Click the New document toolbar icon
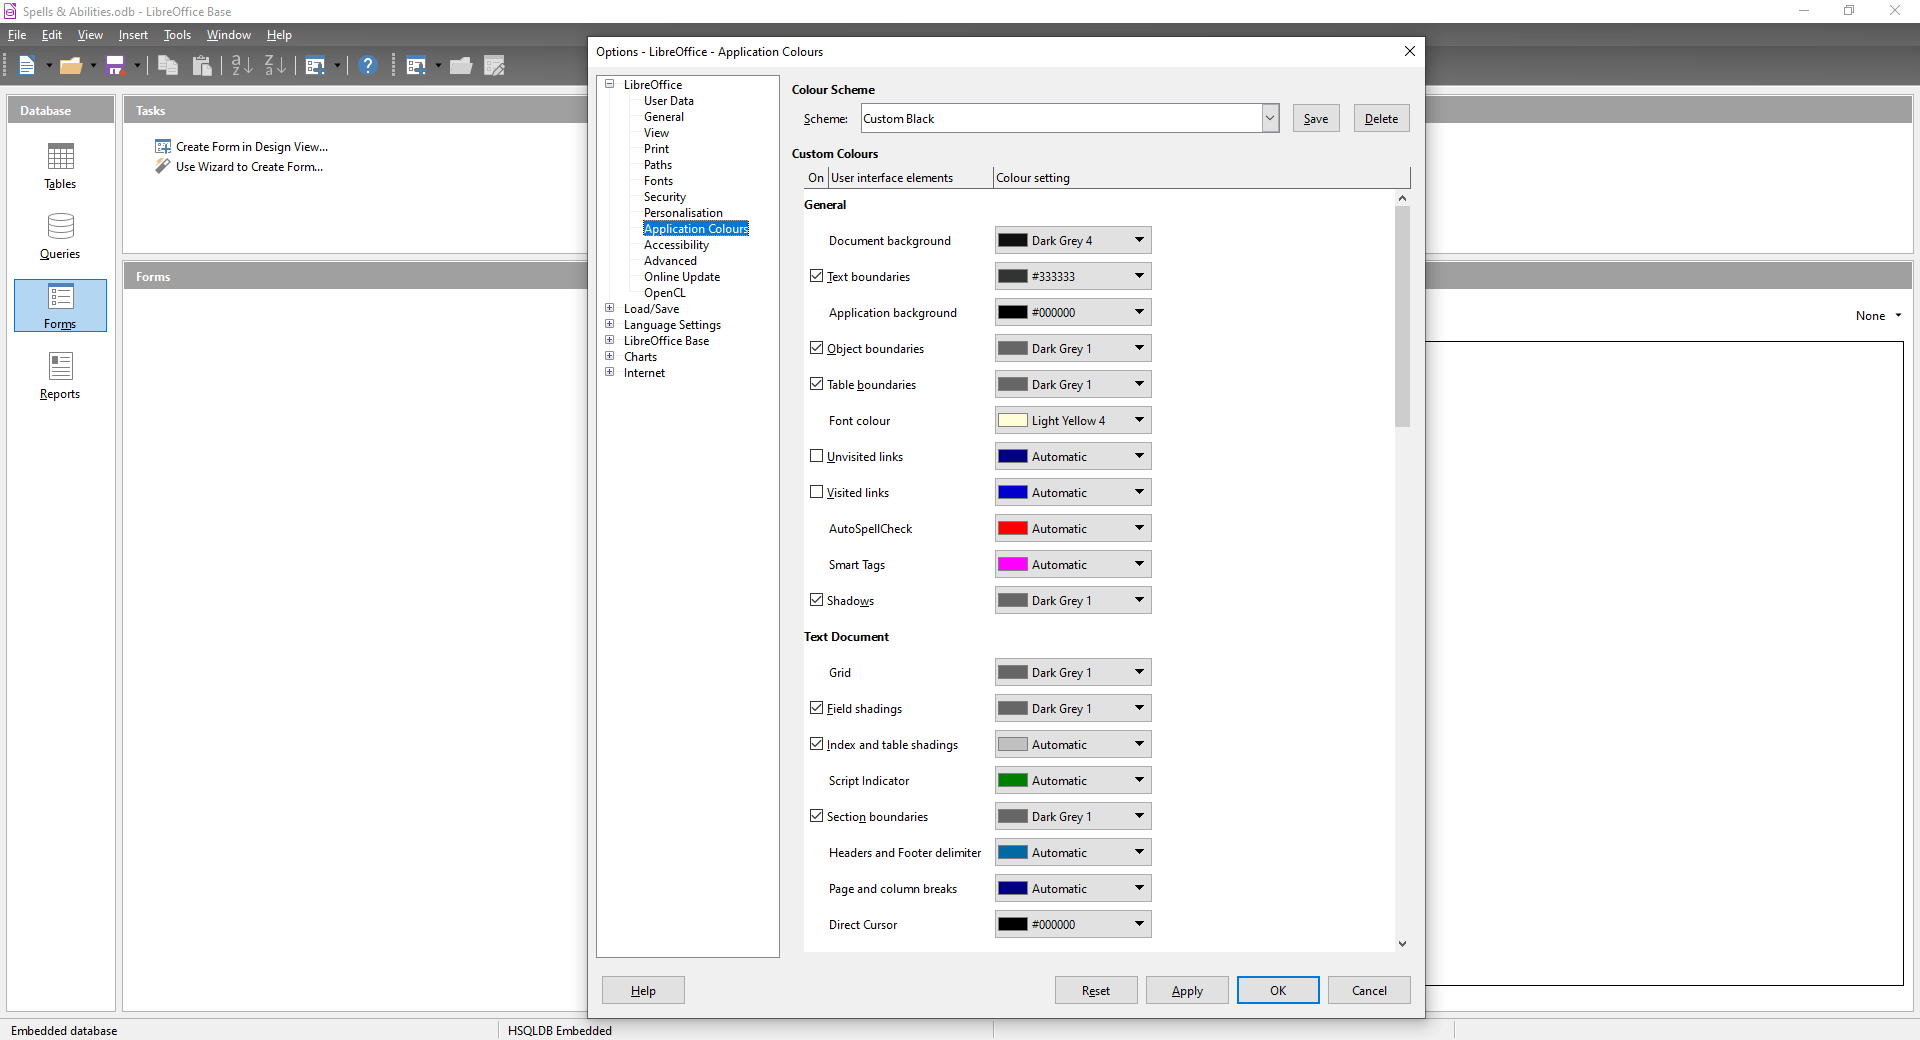Image resolution: width=1920 pixels, height=1040 pixels. pyautogui.click(x=27, y=66)
